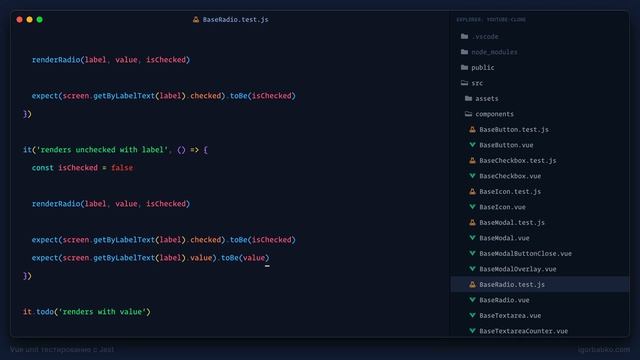The image size is (640, 360).
Task: Expand the public folder
Action: [483, 67]
